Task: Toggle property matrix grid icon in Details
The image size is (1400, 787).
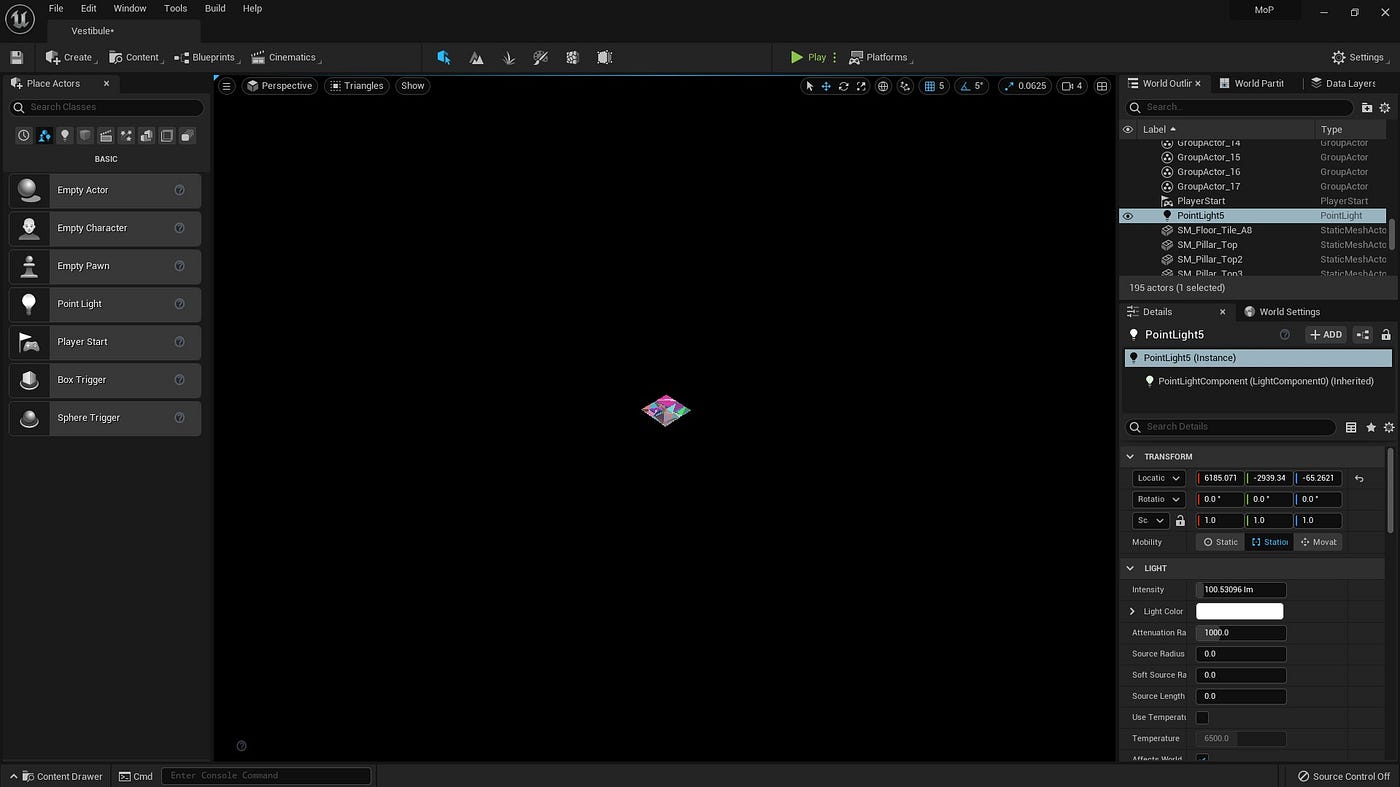Action: (1351, 427)
